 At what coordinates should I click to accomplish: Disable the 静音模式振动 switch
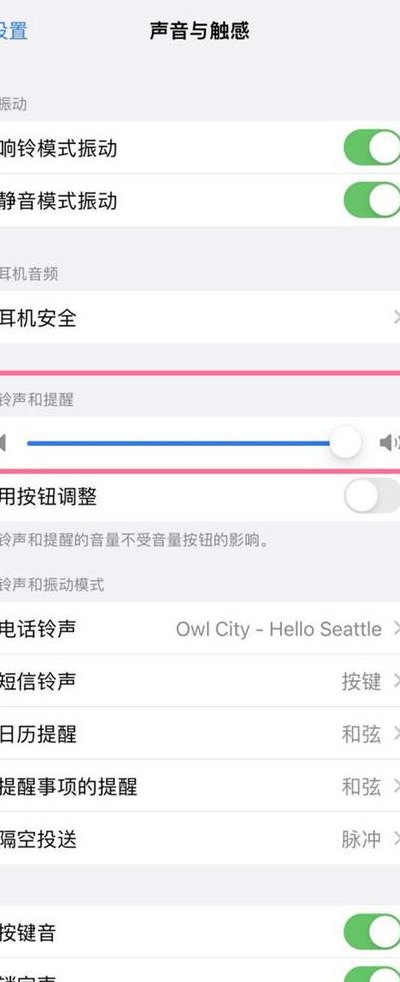(372, 200)
